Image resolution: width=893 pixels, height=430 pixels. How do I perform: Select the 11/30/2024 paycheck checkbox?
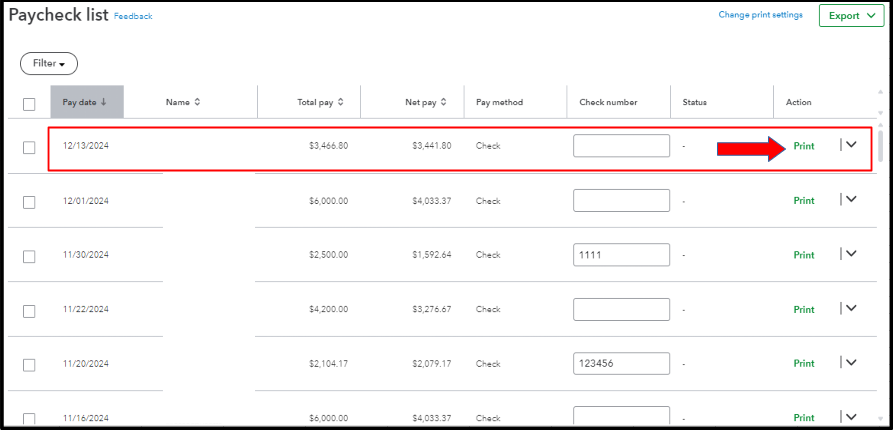(x=29, y=256)
